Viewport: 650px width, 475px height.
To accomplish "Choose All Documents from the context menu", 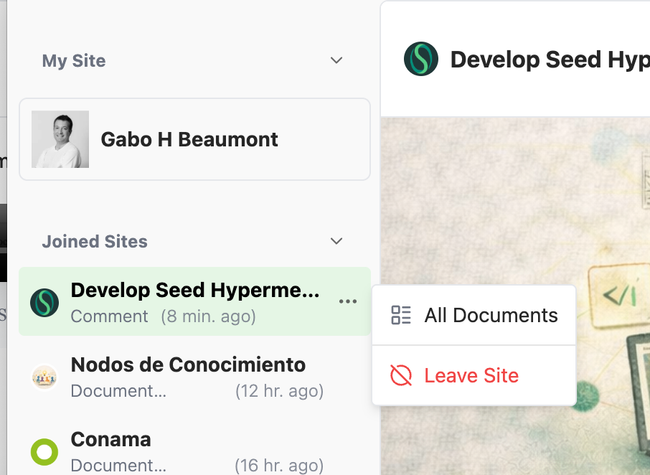I will 474,315.
